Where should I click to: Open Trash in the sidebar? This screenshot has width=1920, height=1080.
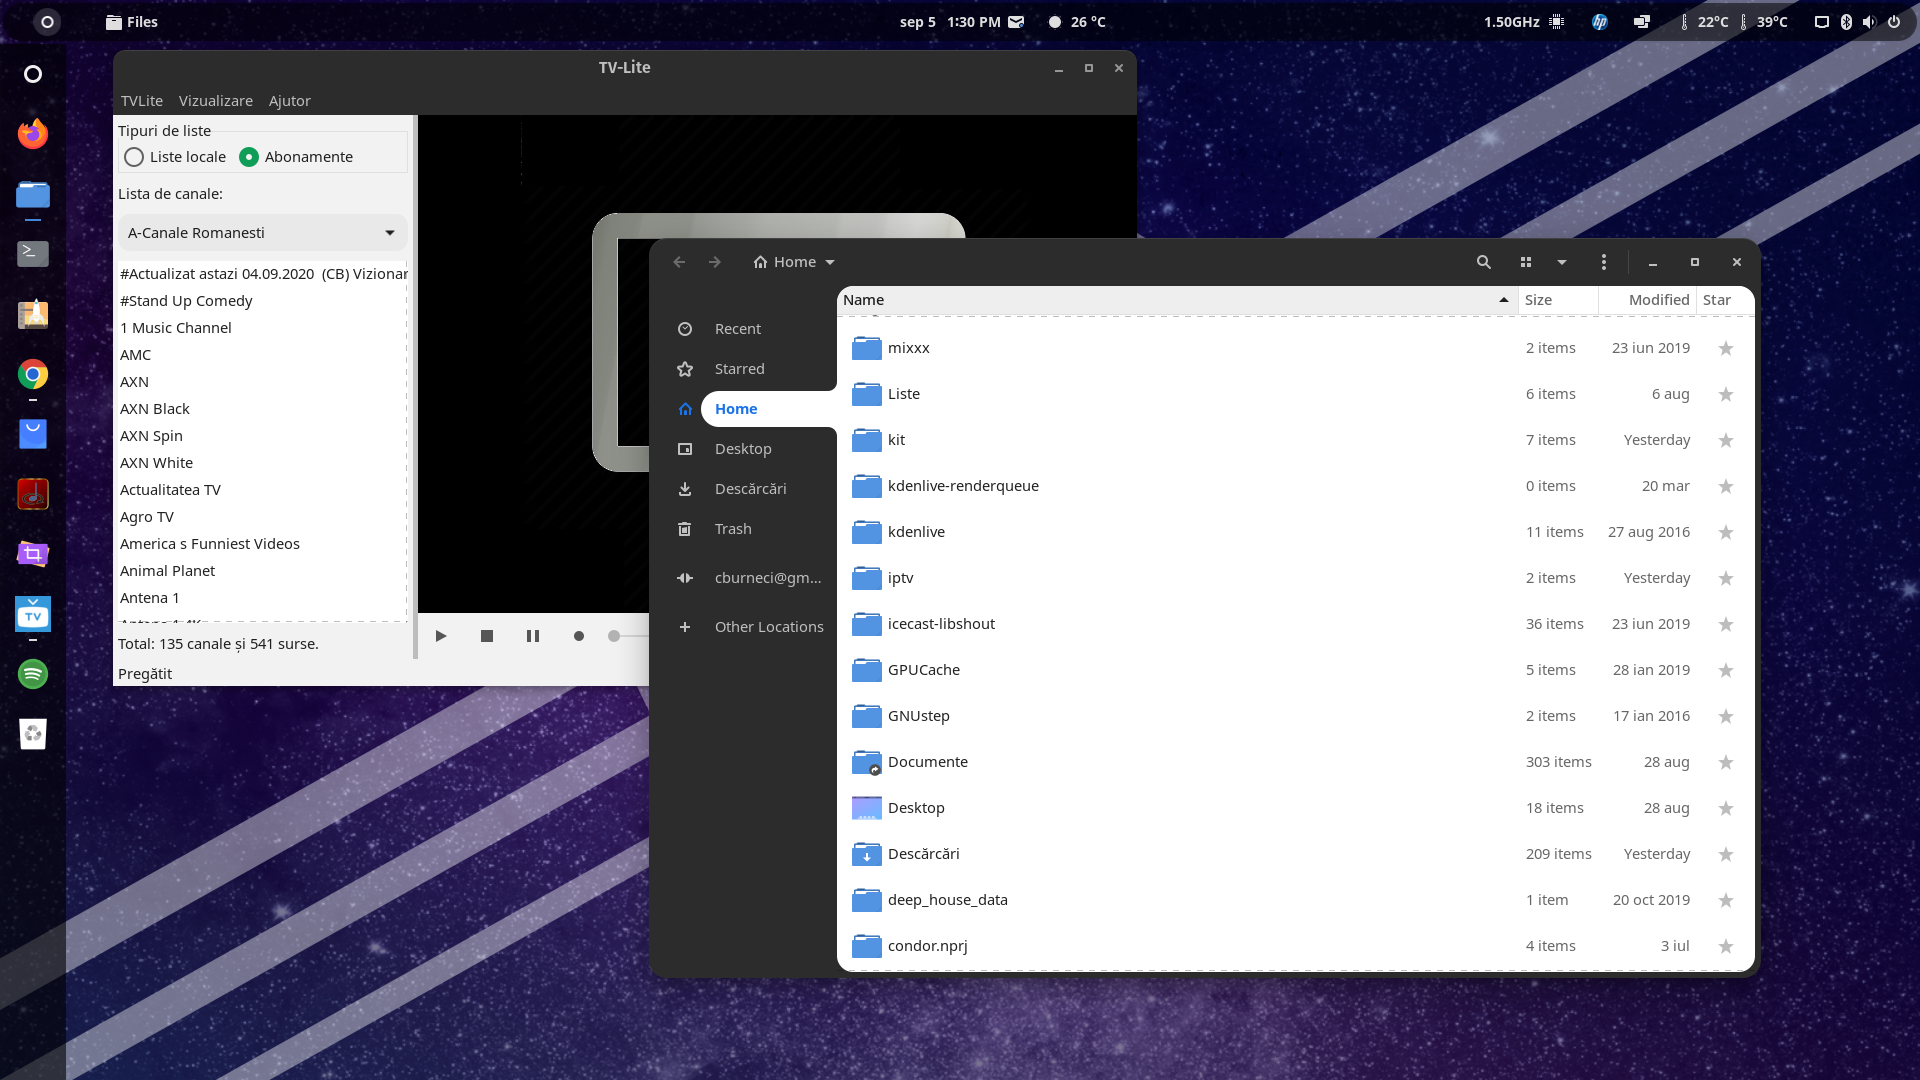point(733,529)
